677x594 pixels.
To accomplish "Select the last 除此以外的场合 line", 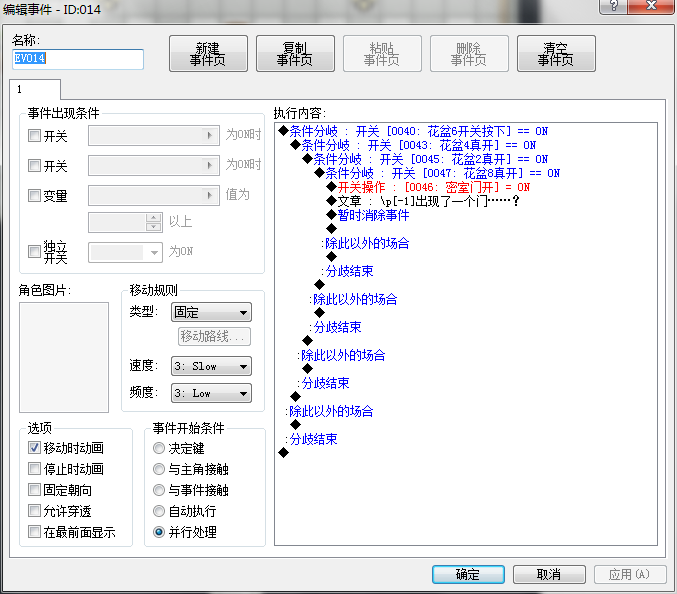I will (x=329, y=411).
